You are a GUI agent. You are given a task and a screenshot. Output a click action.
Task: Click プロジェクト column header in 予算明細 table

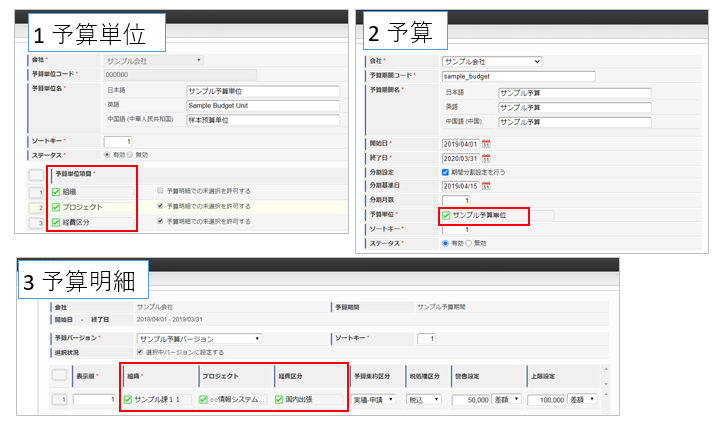pyautogui.click(x=236, y=376)
